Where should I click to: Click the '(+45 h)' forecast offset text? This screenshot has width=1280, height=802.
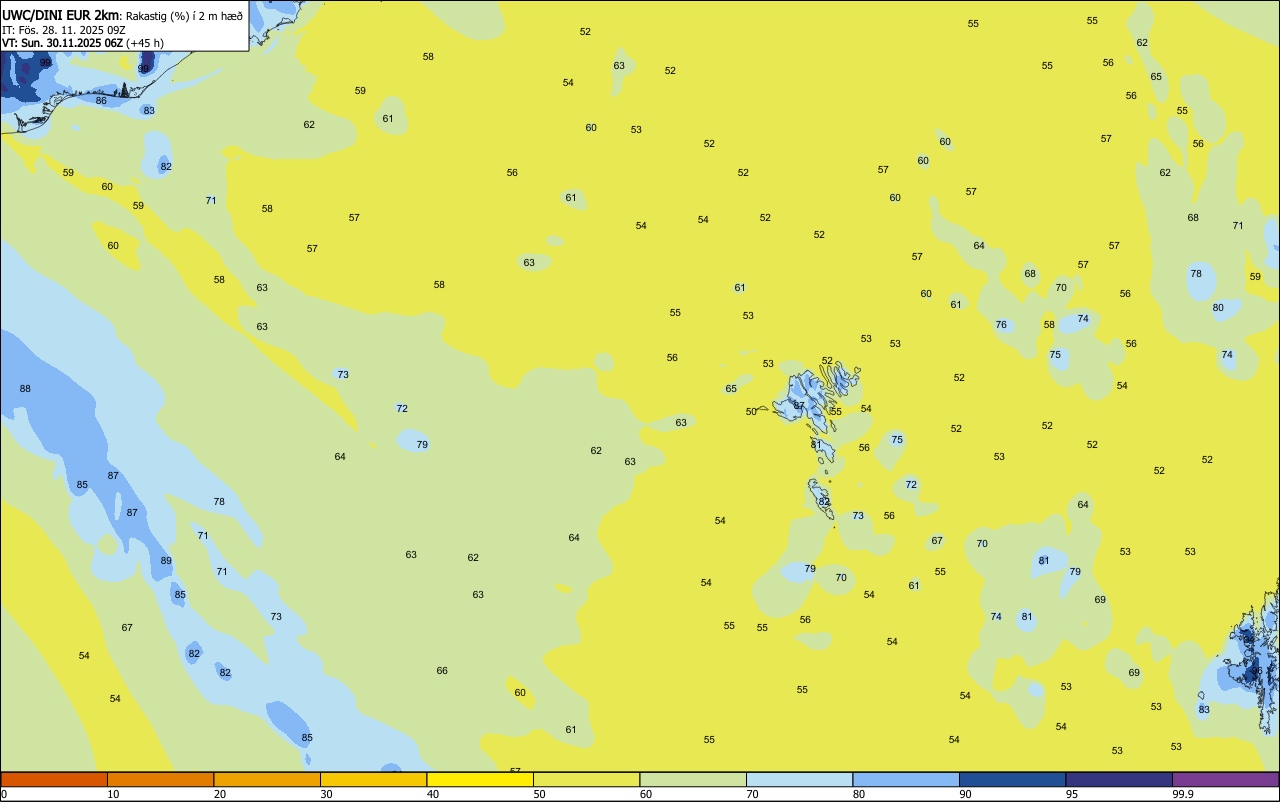[145, 43]
